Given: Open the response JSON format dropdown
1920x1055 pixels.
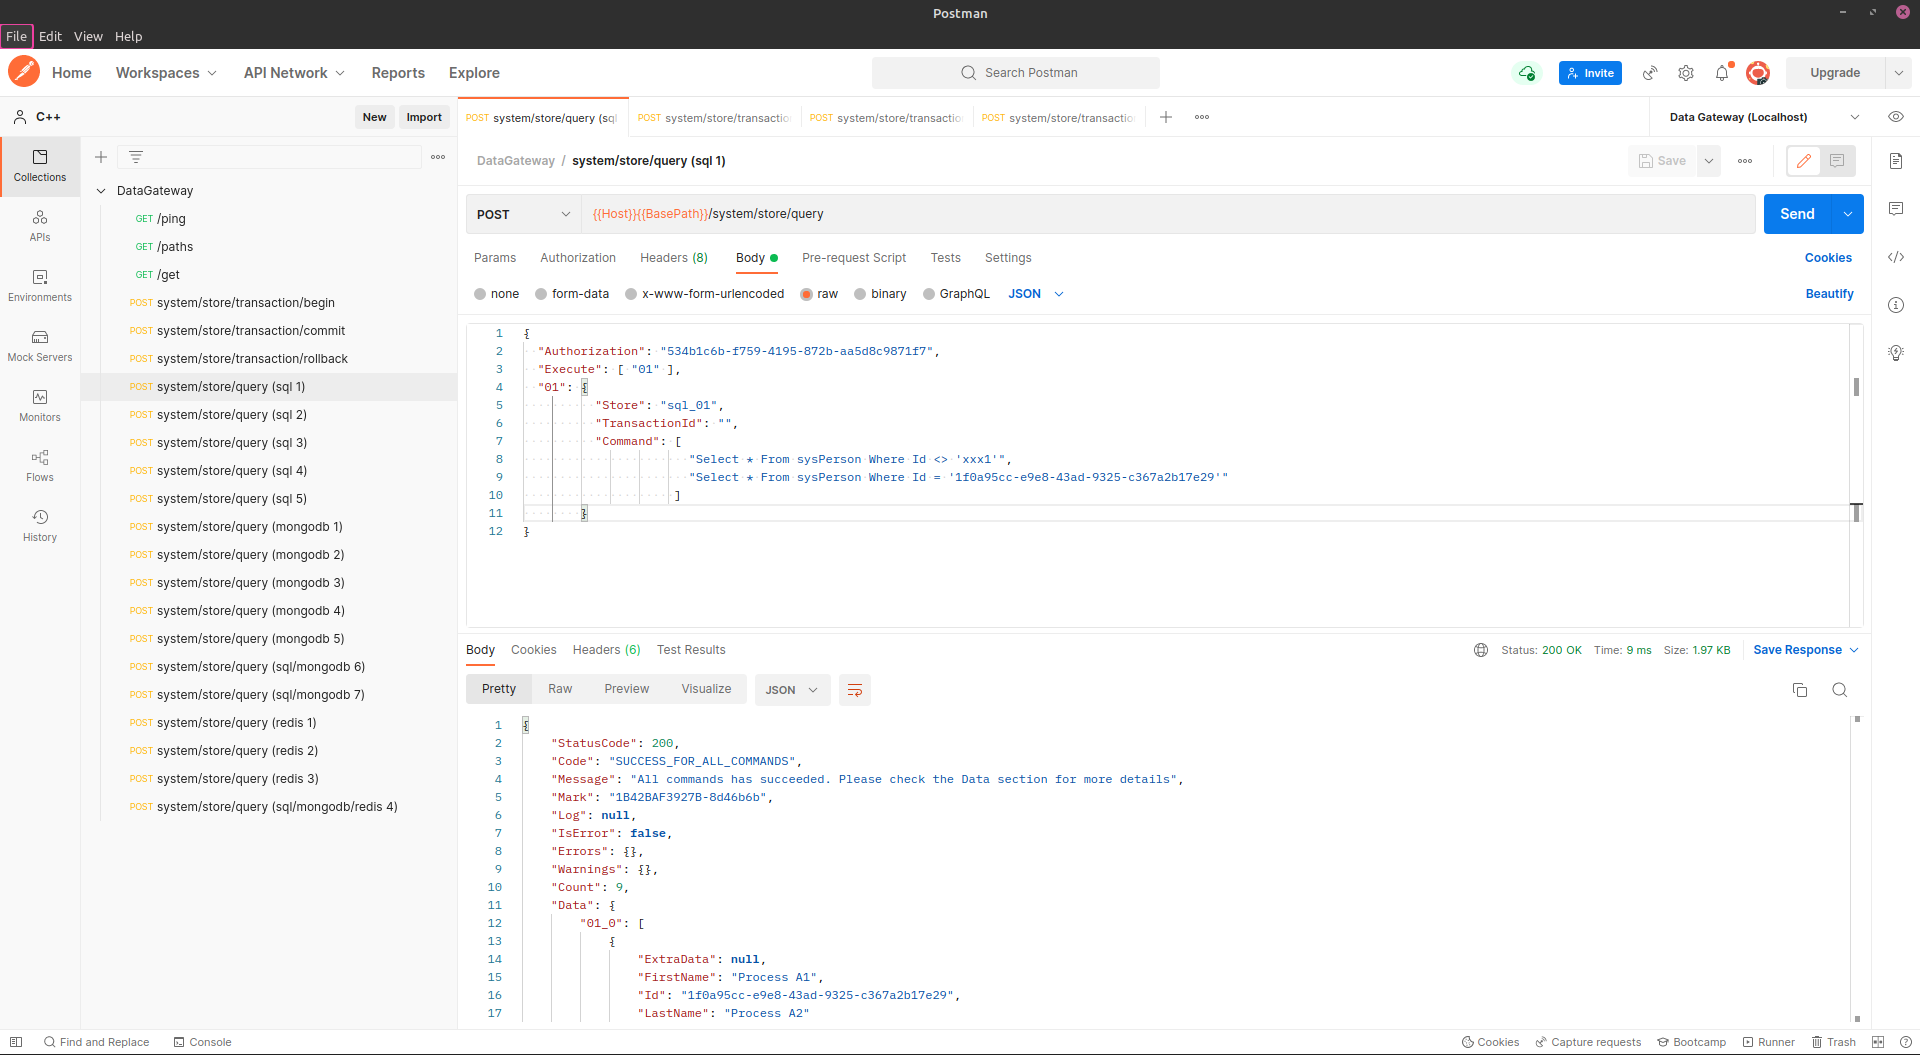Looking at the screenshot, I should (792, 690).
